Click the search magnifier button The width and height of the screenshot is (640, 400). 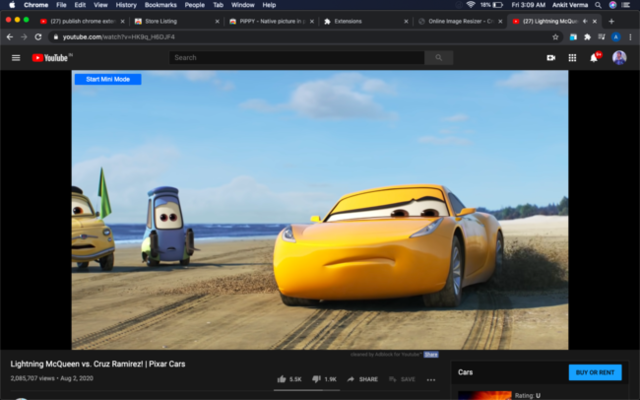(438, 58)
